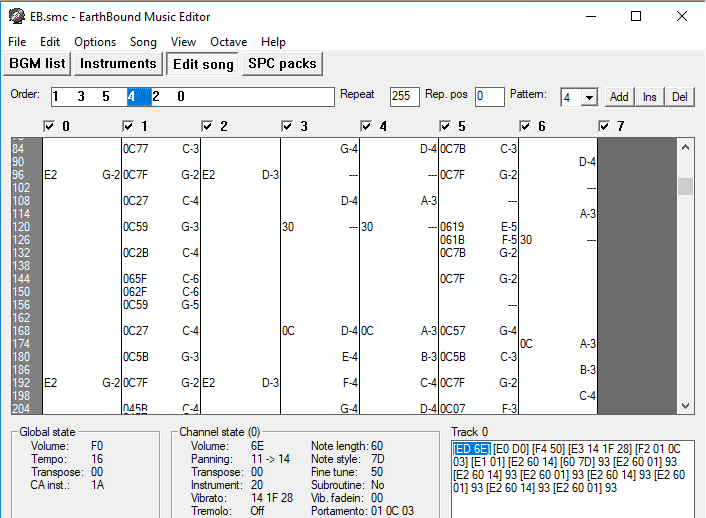
Task: Toggle channel 3 checkbox
Action: [x=287, y=127]
